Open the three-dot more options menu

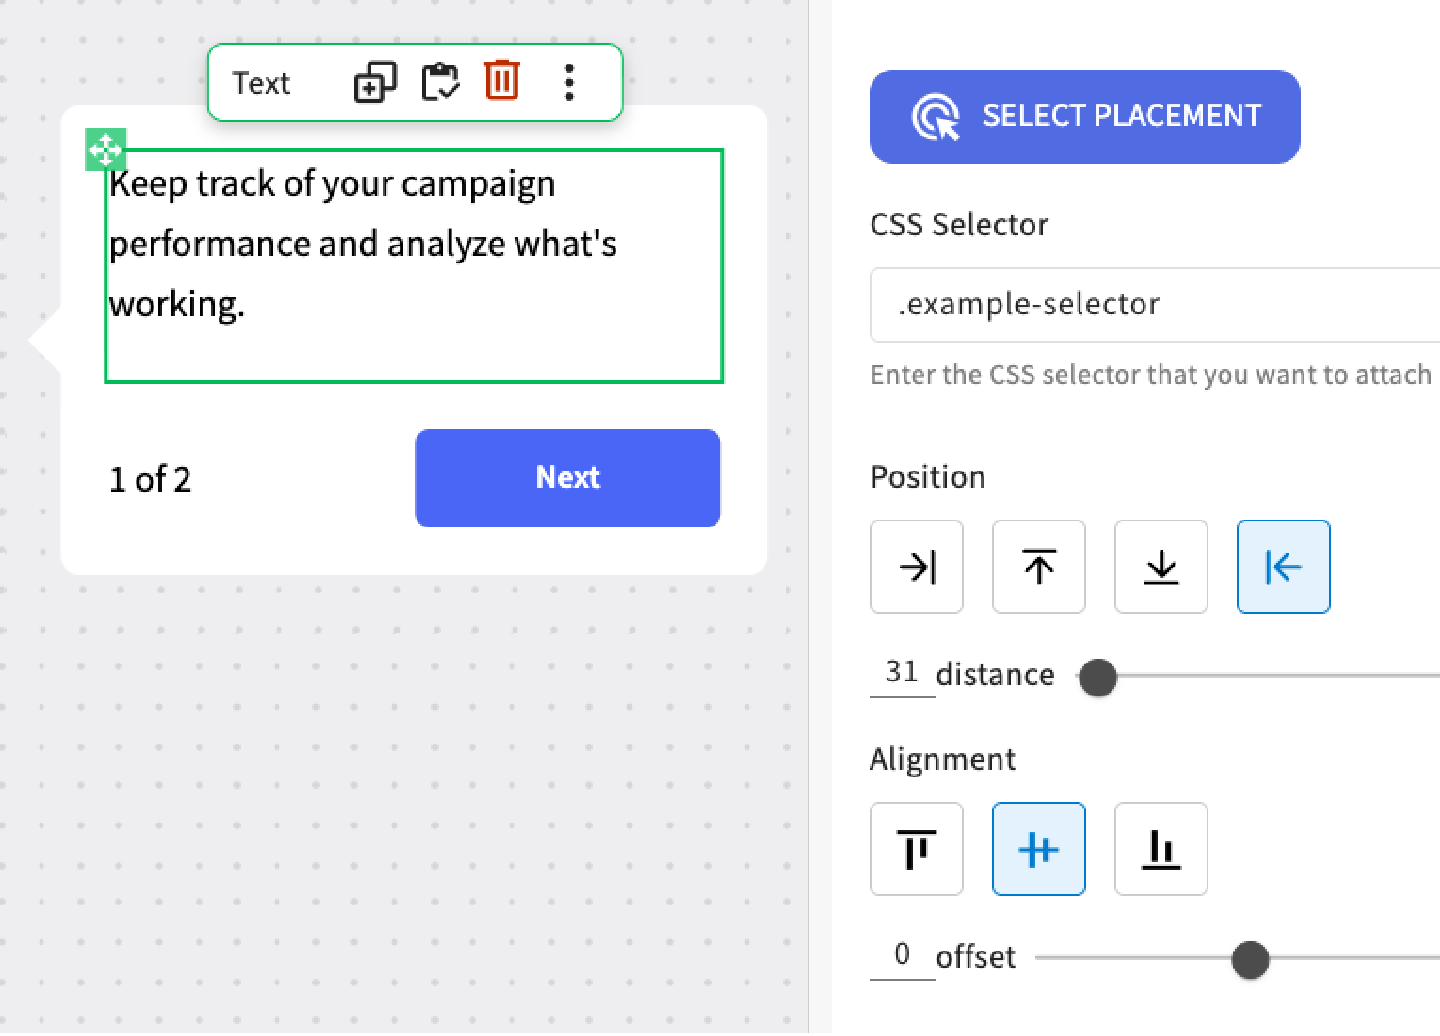click(569, 82)
